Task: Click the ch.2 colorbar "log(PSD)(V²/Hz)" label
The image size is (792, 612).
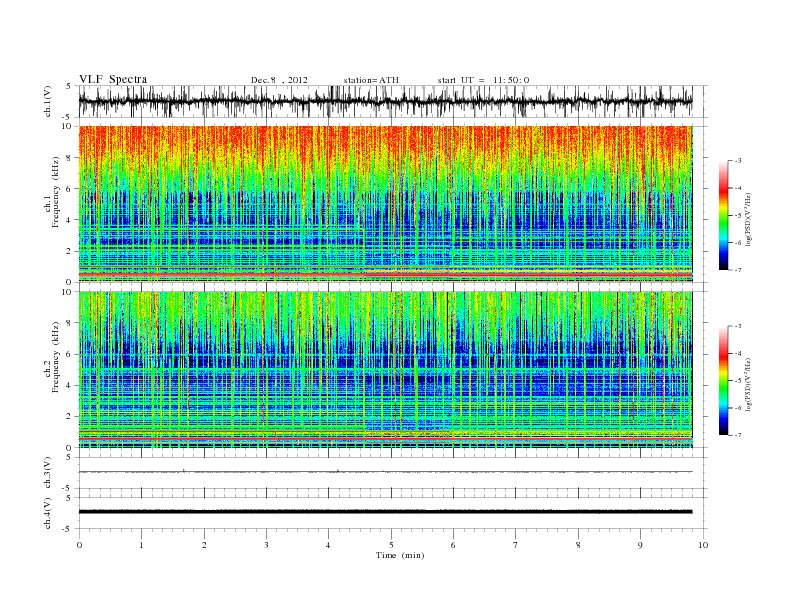Action: click(748, 384)
